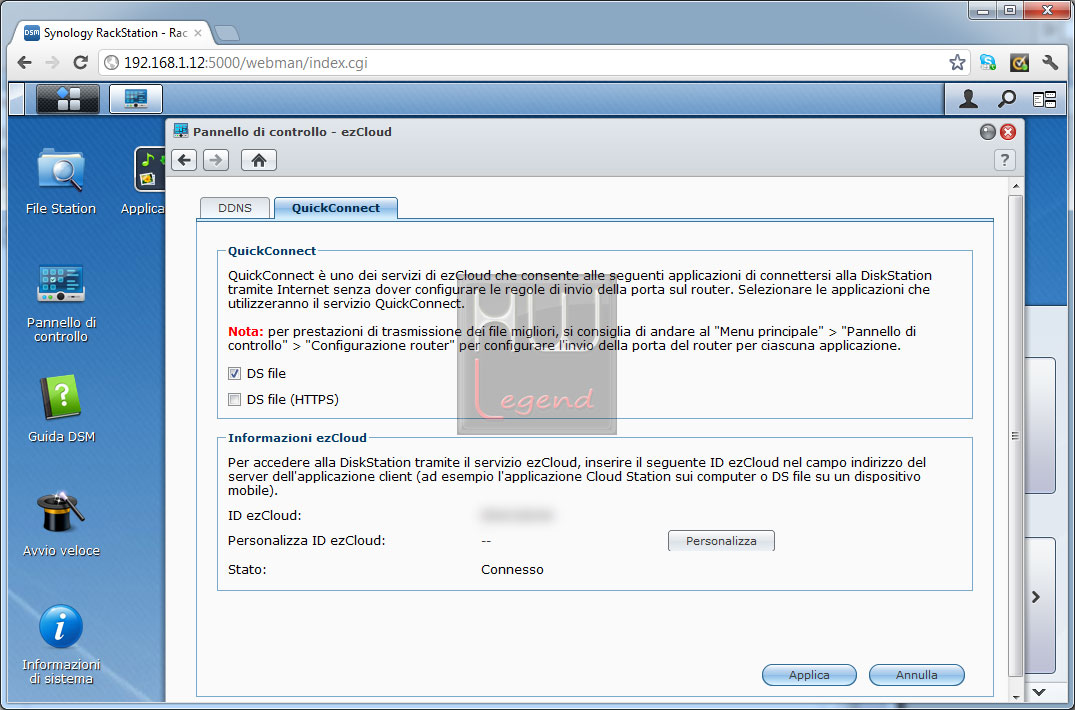1075x710 pixels.
Task: Expand the right-side desktop panel arrow
Action: point(1036,597)
